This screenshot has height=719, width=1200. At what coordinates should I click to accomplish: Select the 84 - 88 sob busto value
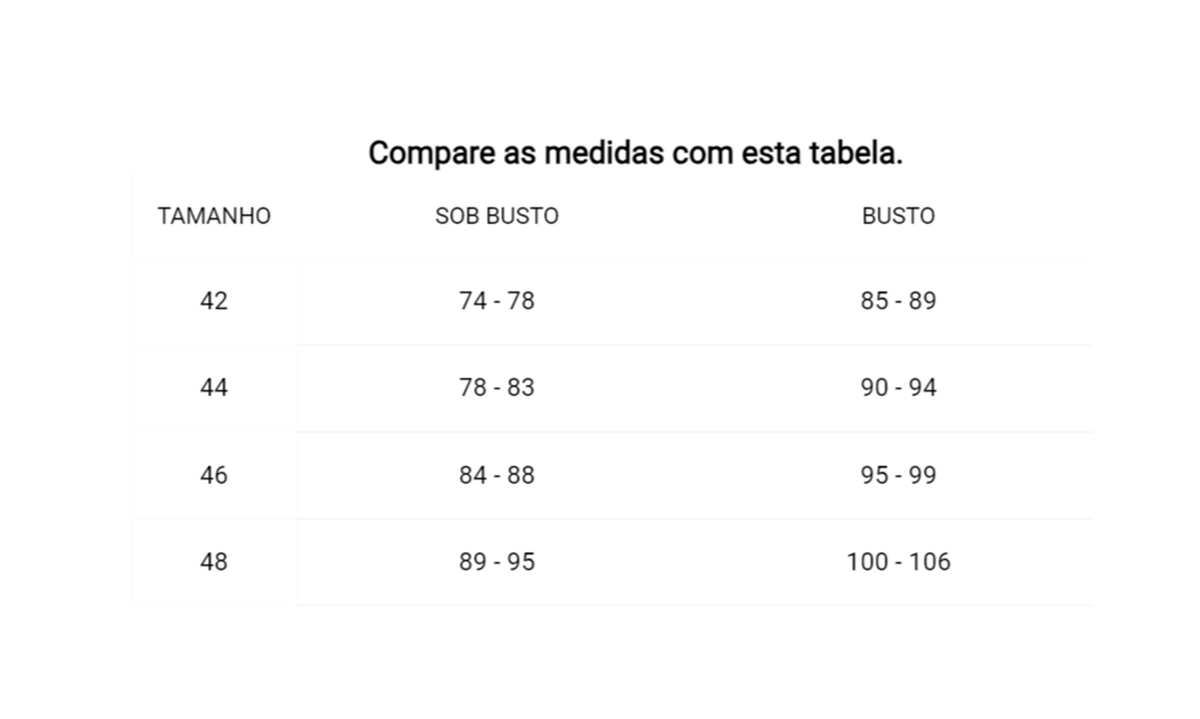(497, 475)
